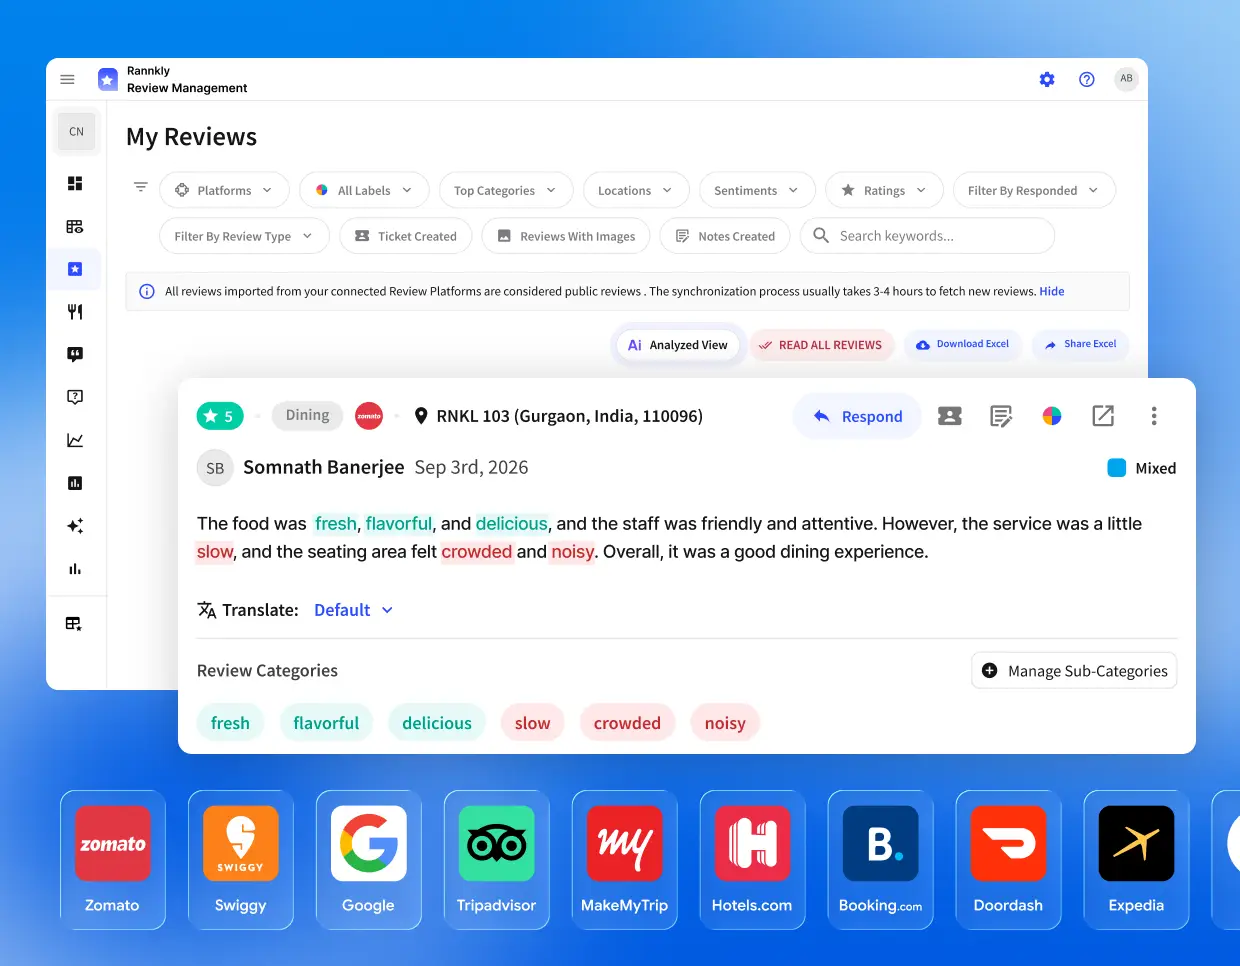Select the crowded category tag
The image size is (1240, 966).
[x=627, y=723]
